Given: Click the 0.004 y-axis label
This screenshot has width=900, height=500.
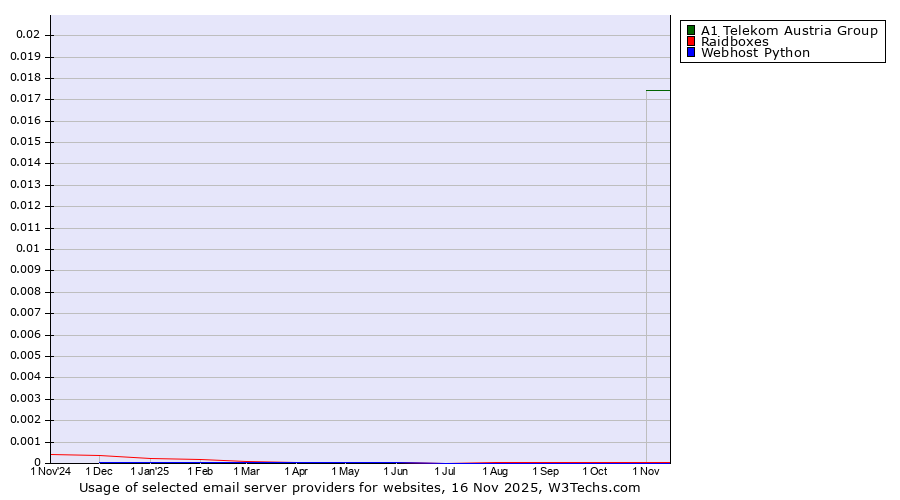Looking at the screenshot, I should [26, 377].
